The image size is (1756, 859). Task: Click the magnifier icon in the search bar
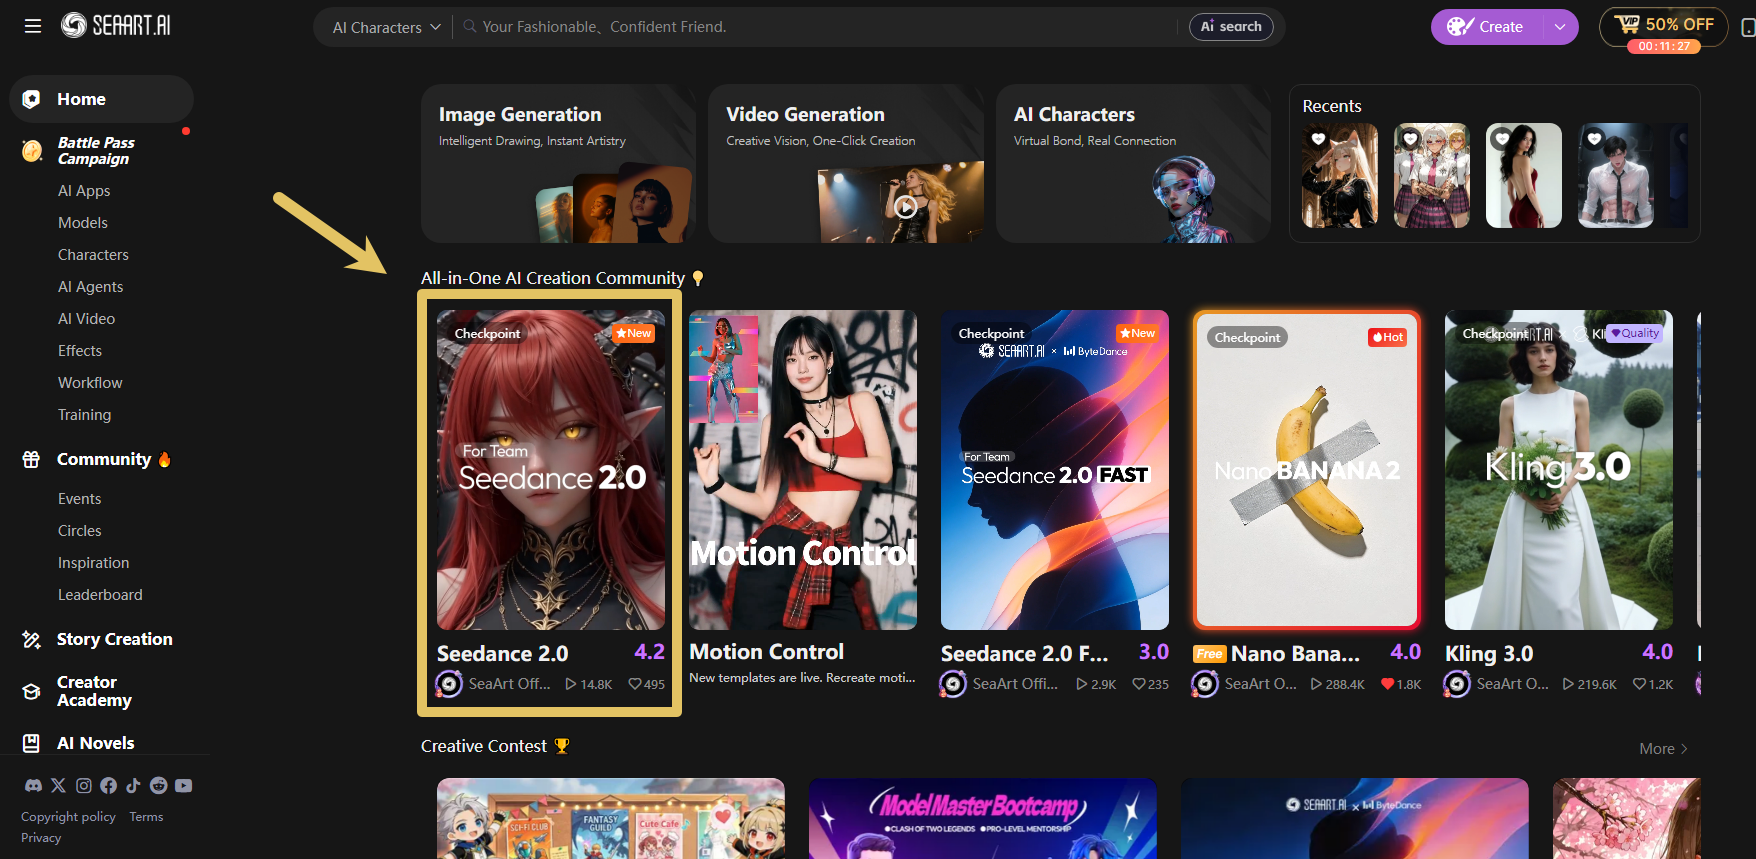click(x=469, y=27)
